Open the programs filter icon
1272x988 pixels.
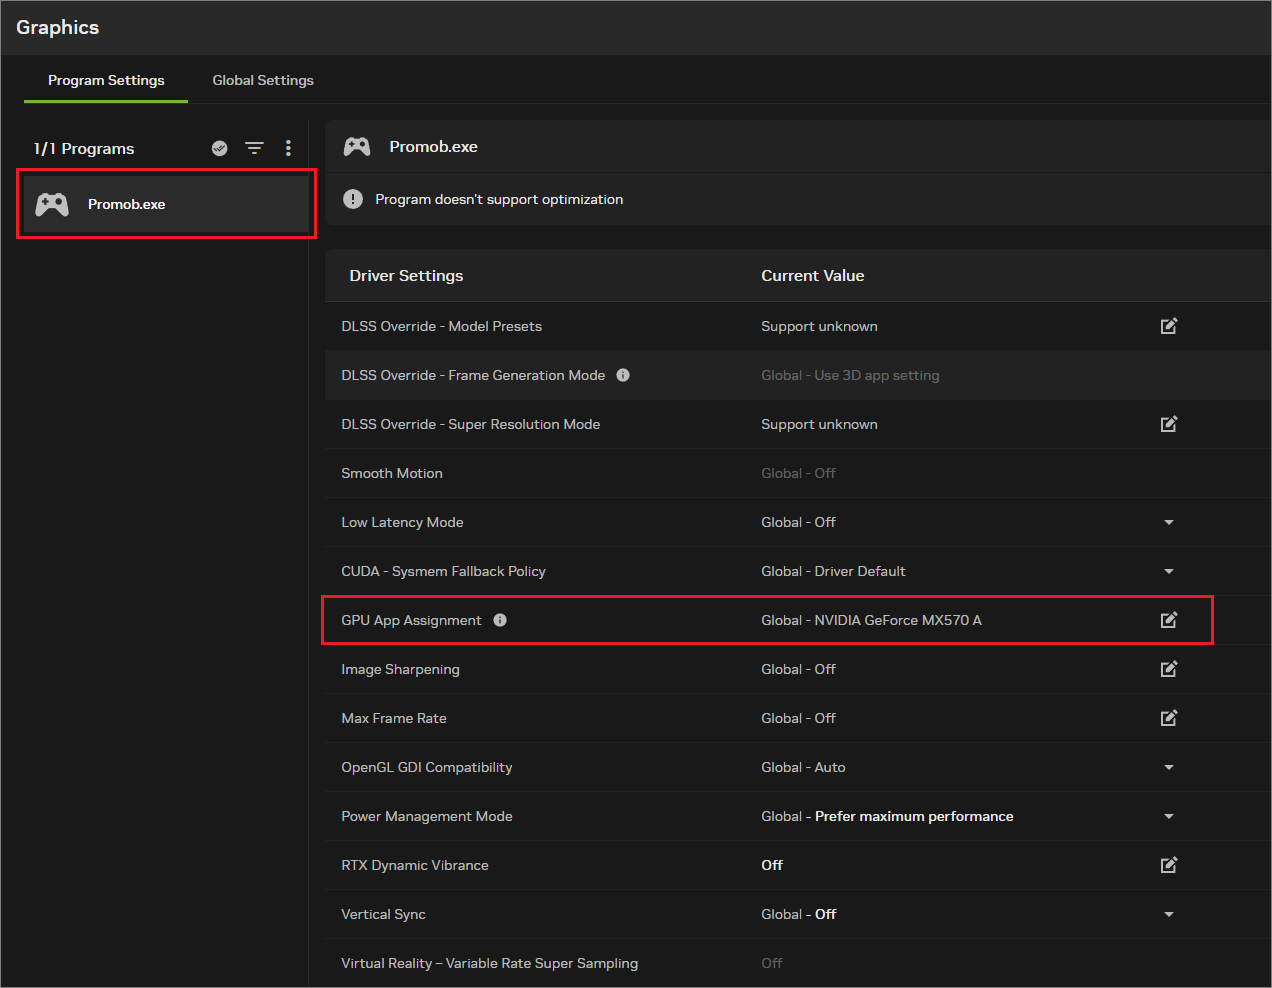point(255,148)
